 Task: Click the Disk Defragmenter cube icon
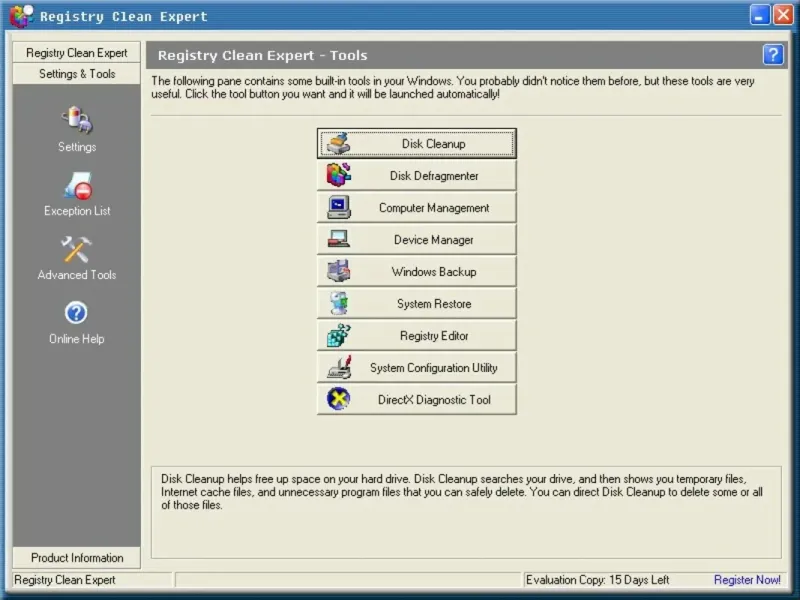pyautogui.click(x=338, y=175)
